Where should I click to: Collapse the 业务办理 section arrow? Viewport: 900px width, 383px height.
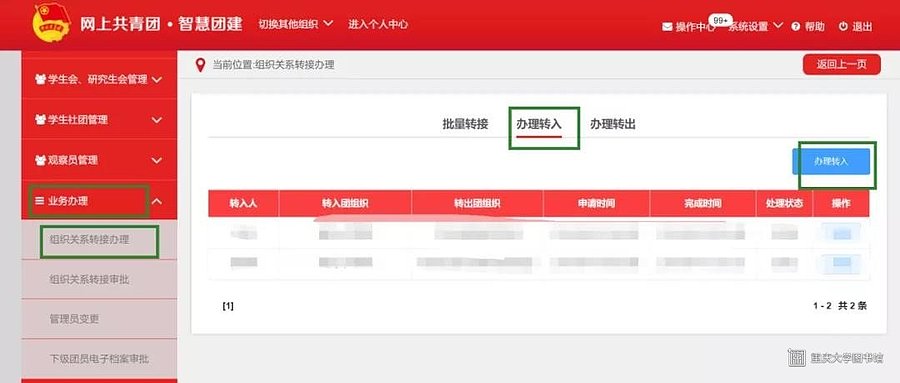(x=157, y=201)
